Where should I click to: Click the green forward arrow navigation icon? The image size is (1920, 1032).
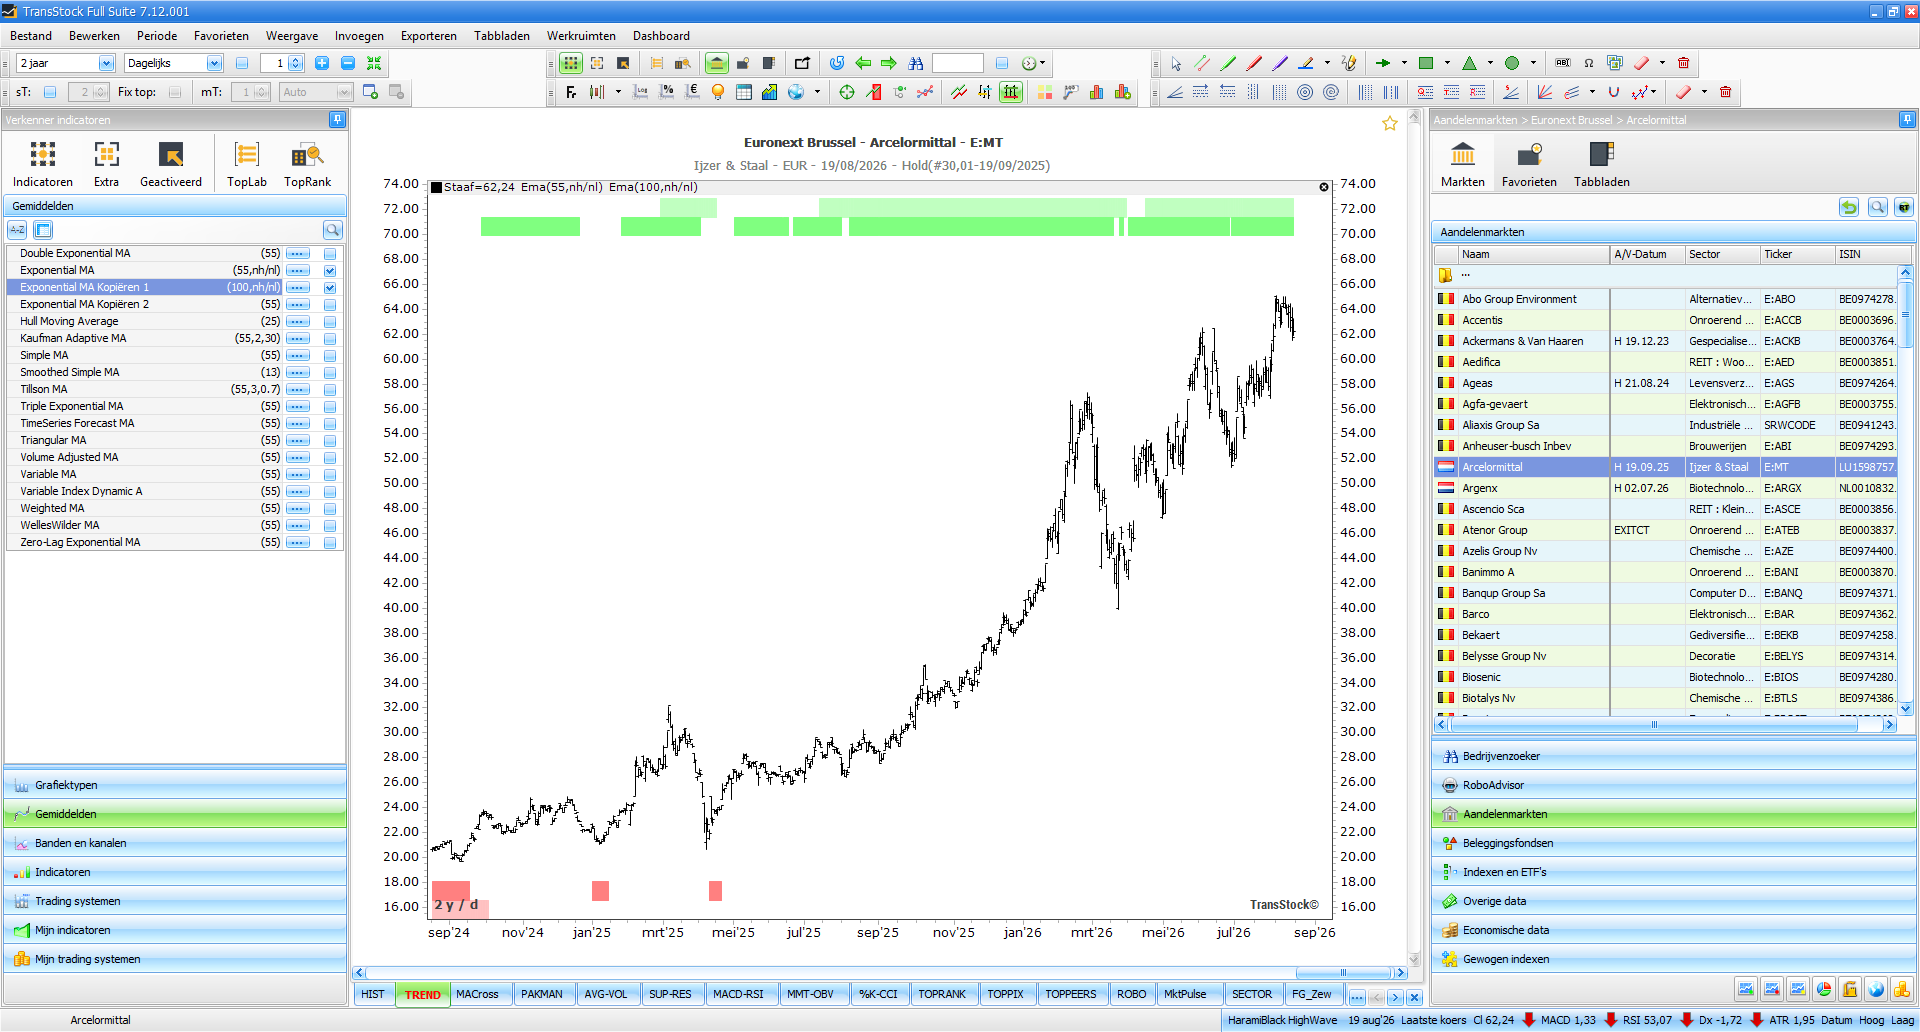click(889, 63)
